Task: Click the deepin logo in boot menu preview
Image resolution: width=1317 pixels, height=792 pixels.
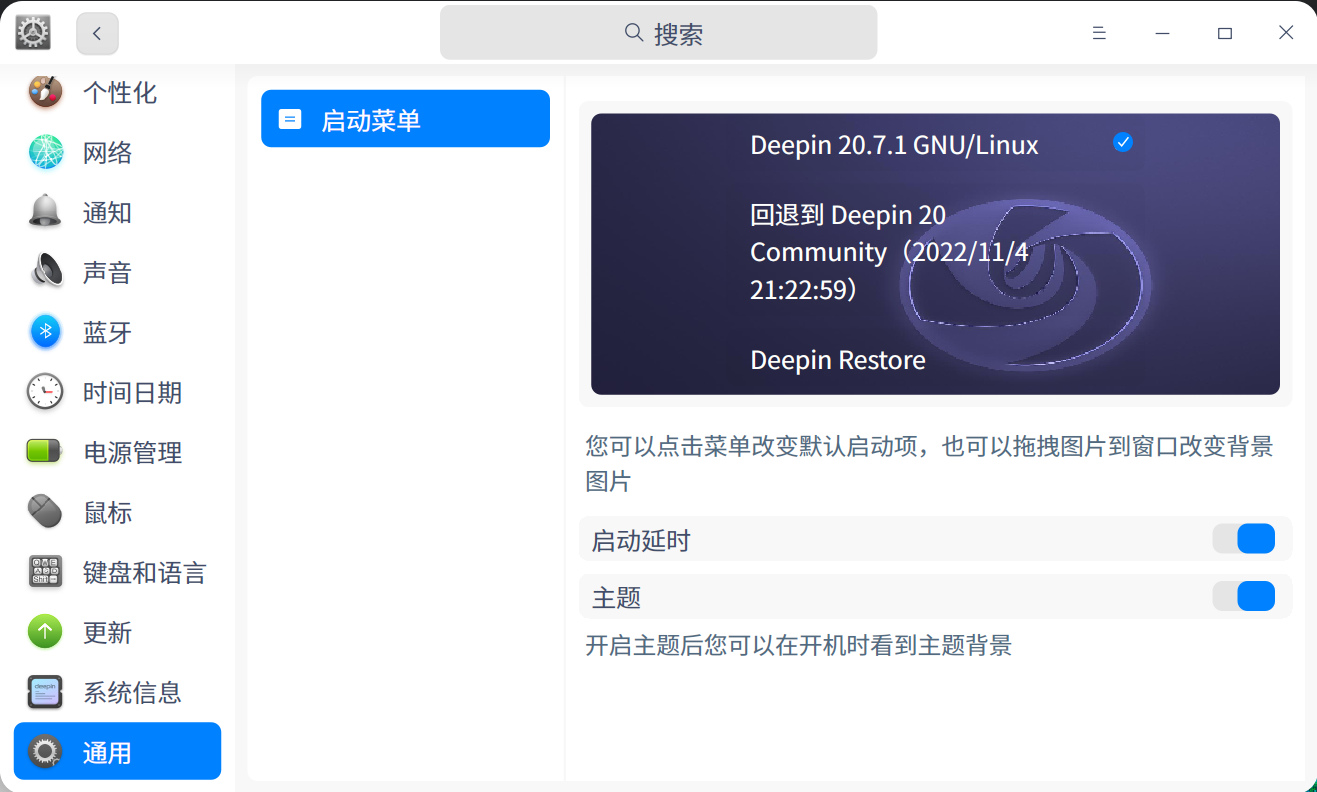Action: pyautogui.click(x=1027, y=287)
